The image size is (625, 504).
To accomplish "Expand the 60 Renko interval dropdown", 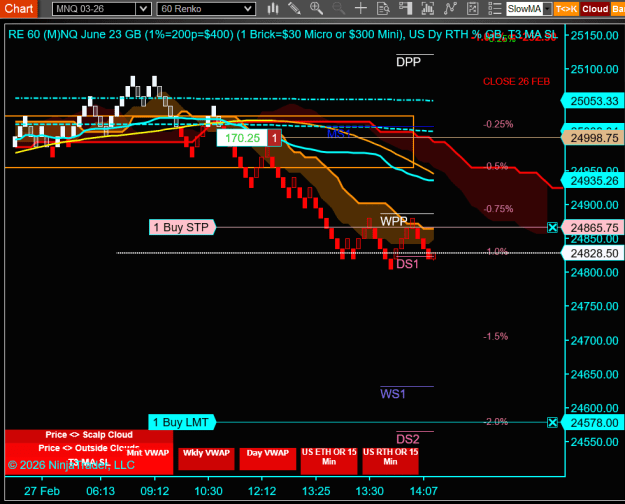I will (x=248, y=9).
